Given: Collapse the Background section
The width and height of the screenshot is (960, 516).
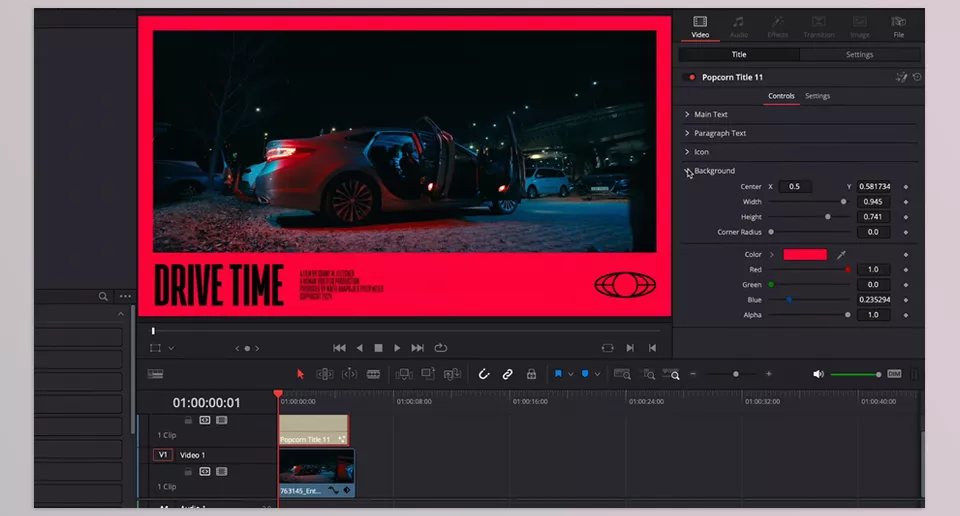Looking at the screenshot, I should (687, 171).
